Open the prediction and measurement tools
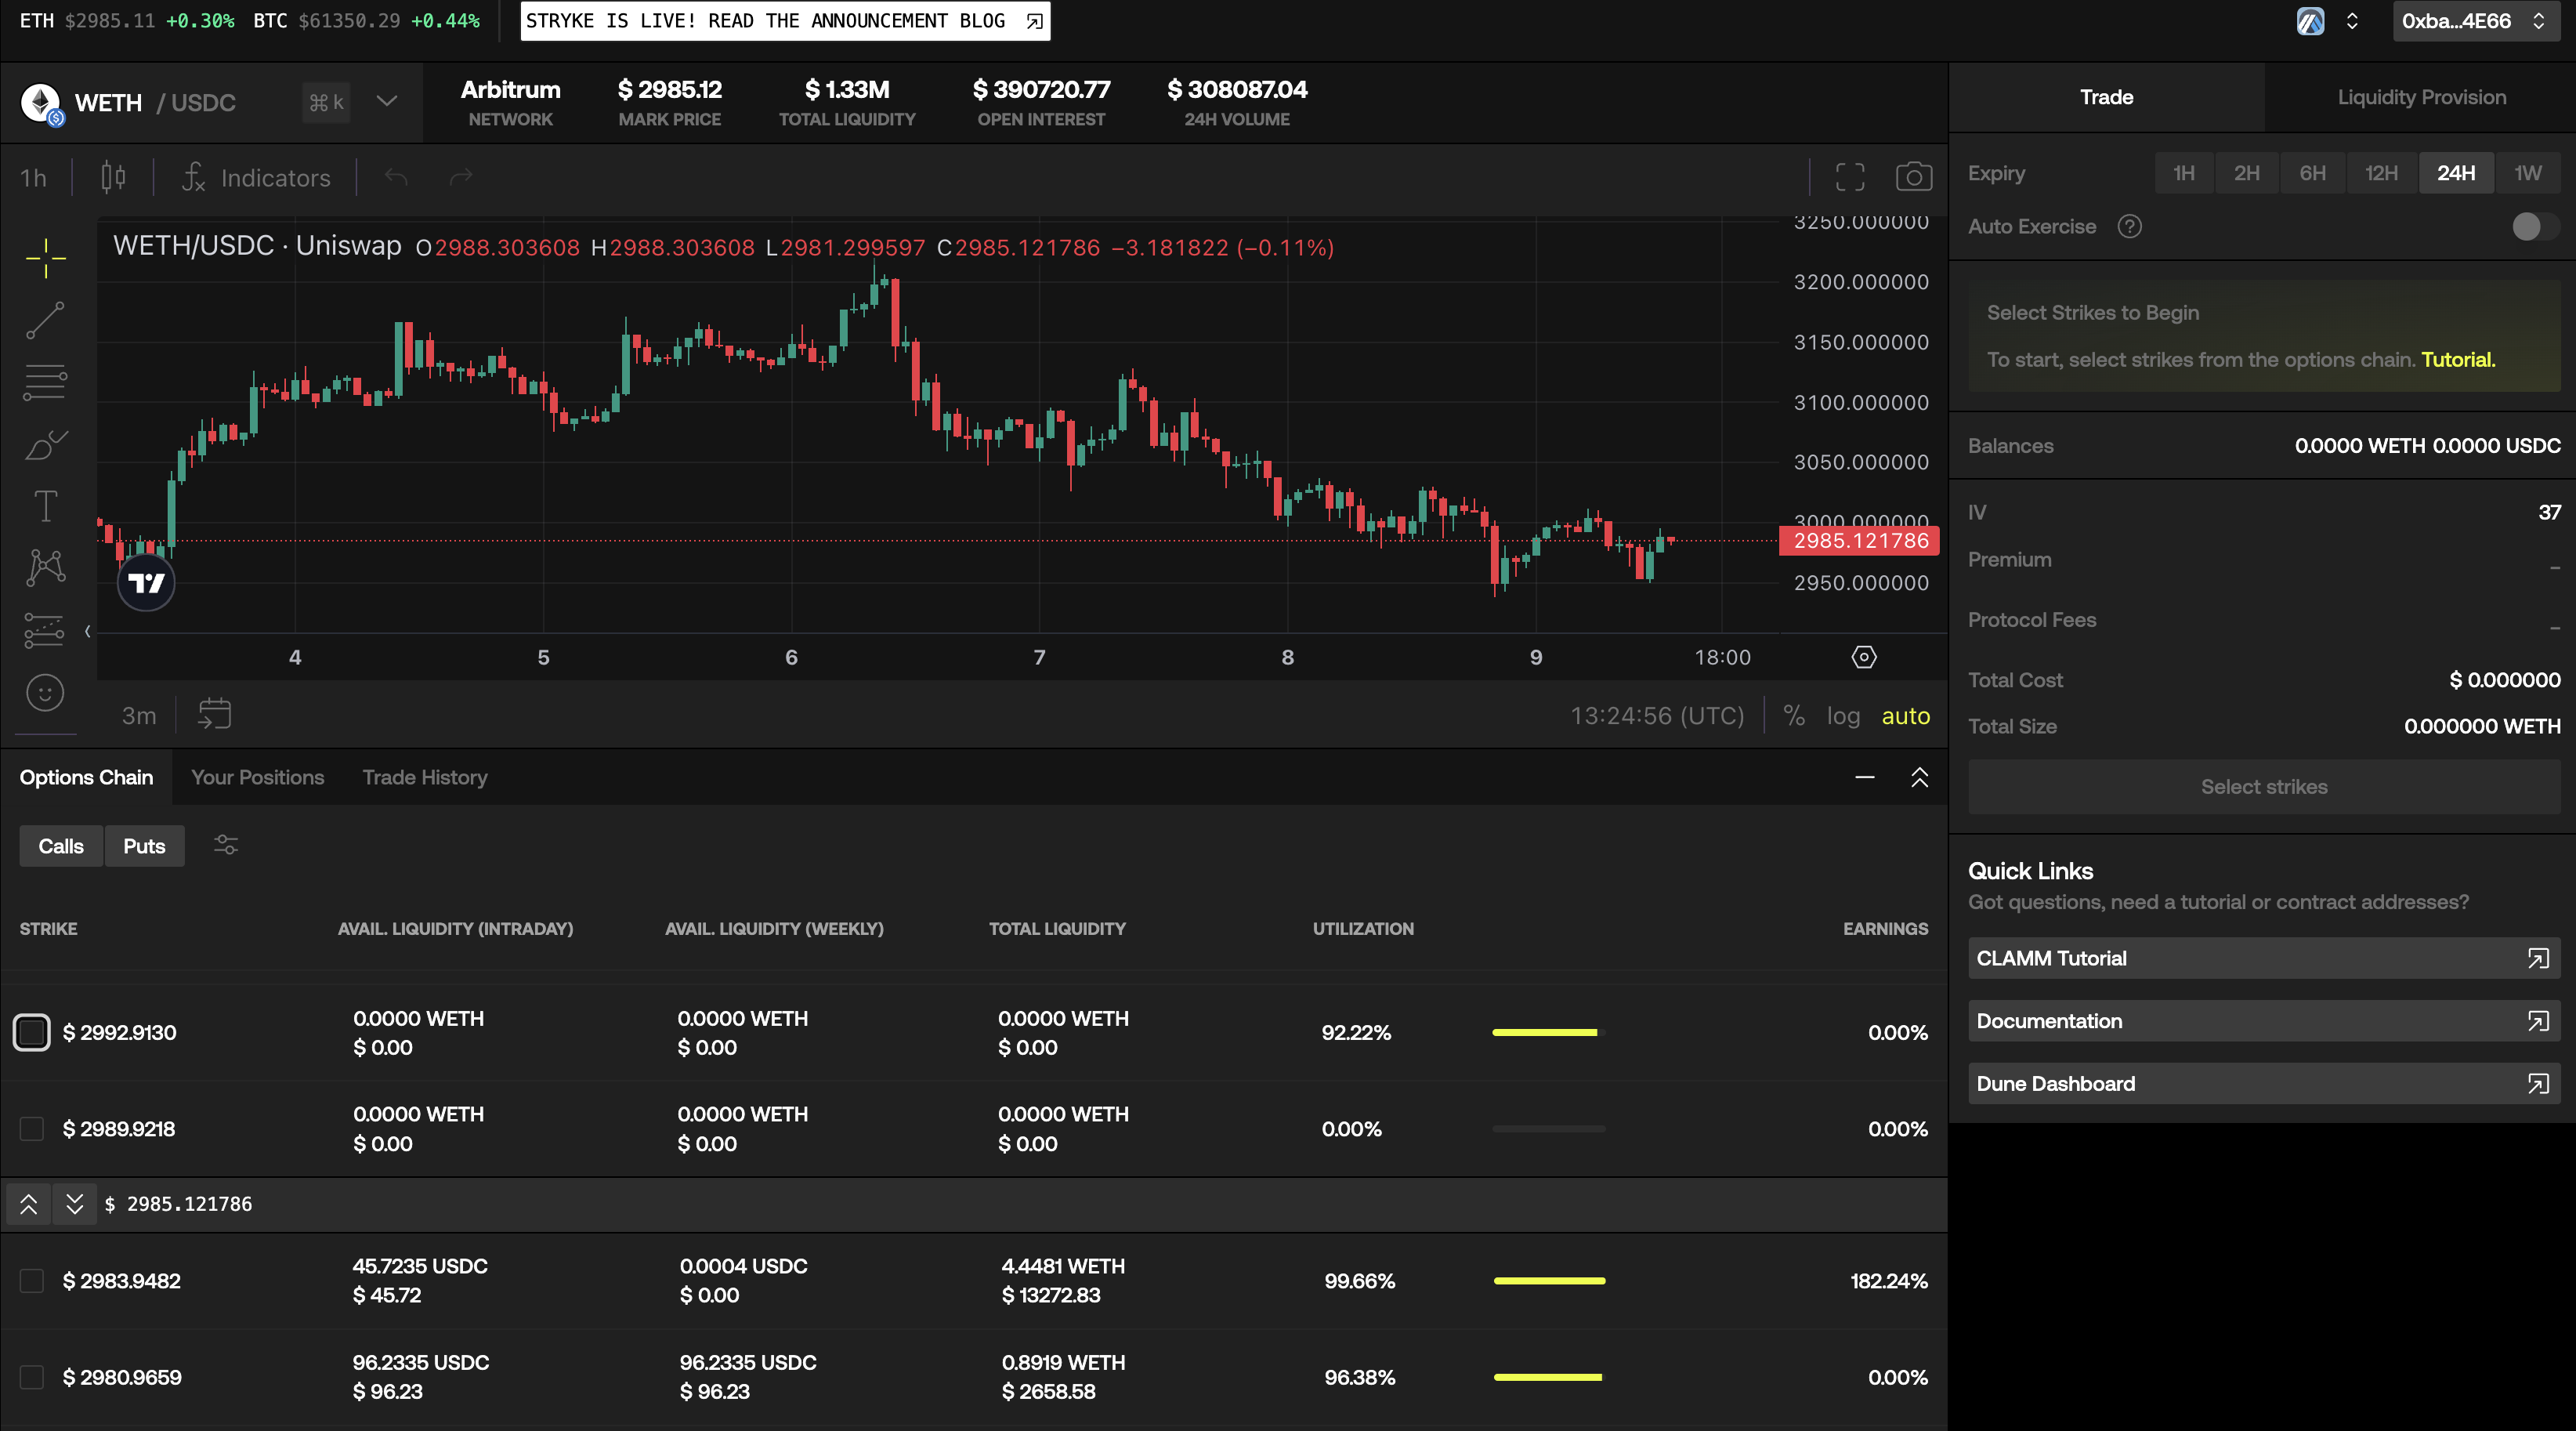The width and height of the screenshot is (2576, 1431). [x=45, y=630]
